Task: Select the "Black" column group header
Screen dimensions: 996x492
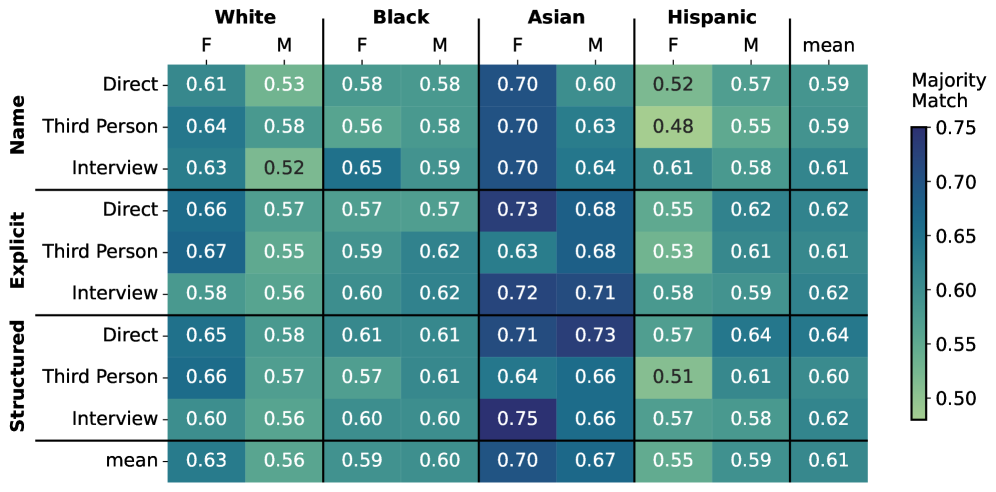Action: pos(400,17)
